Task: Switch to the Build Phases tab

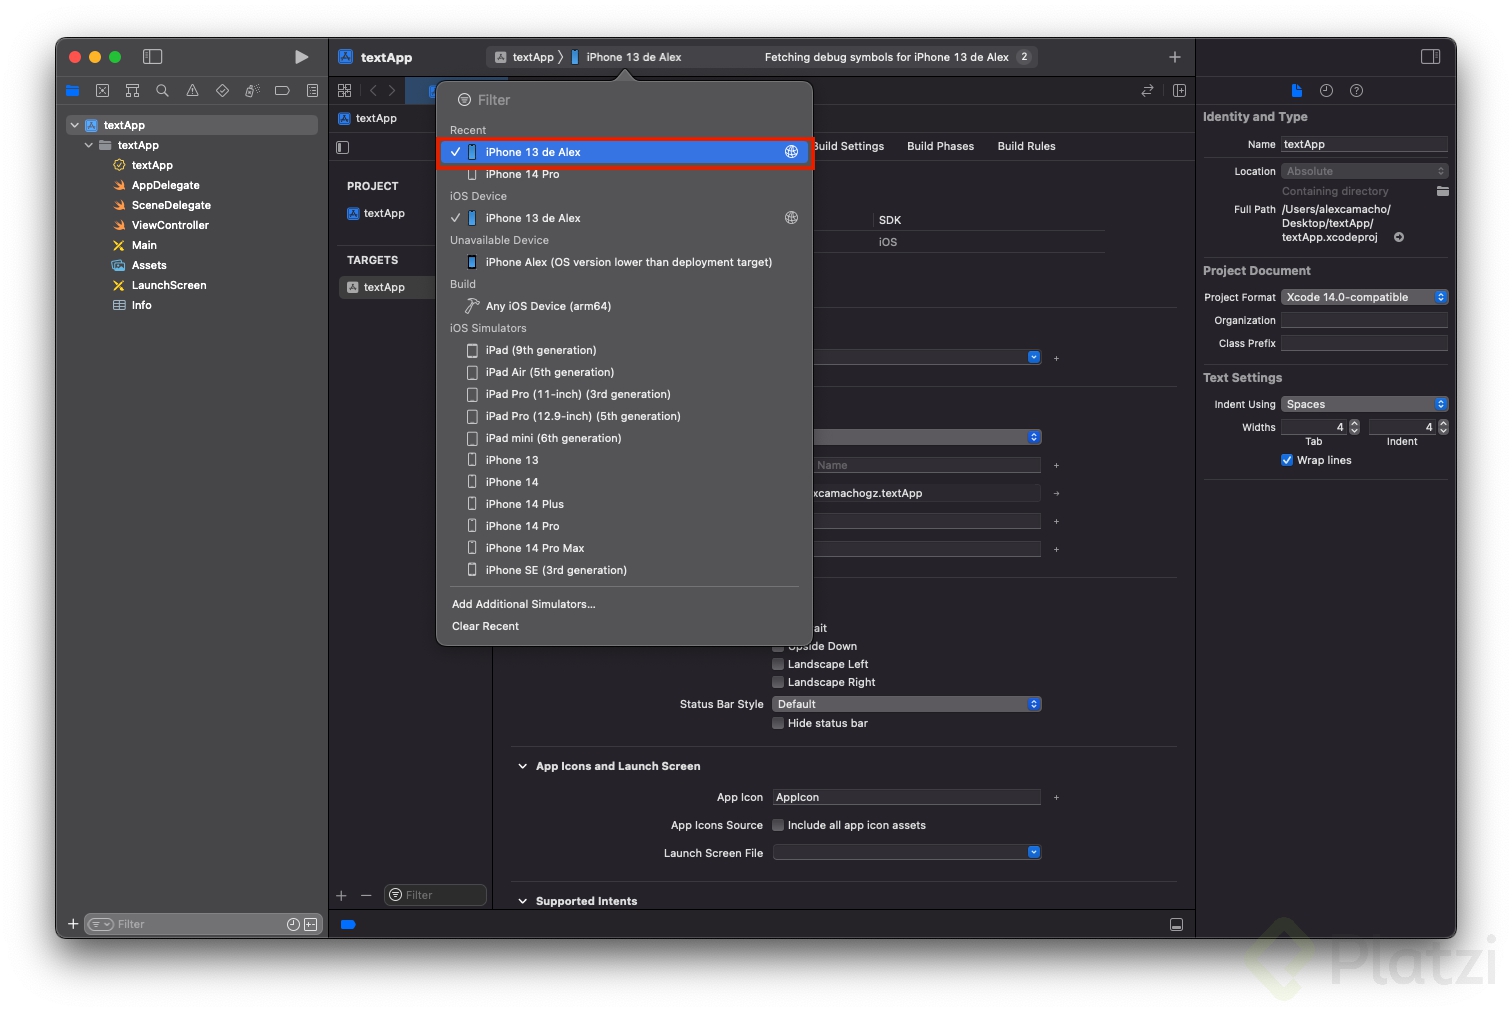Action: pyautogui.click(x=940, y=146)
